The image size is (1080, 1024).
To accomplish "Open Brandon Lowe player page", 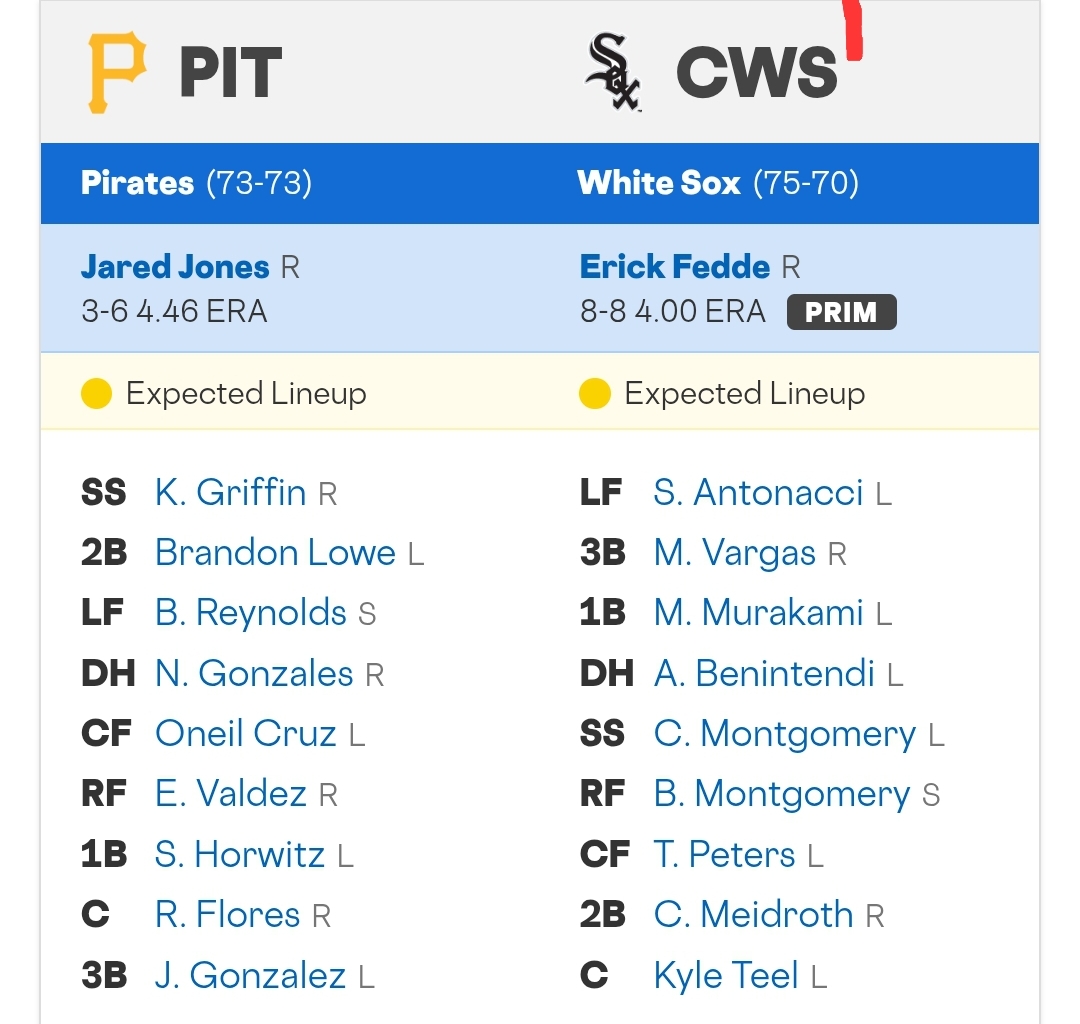I will pyautogui.click(x=275, y=552).
